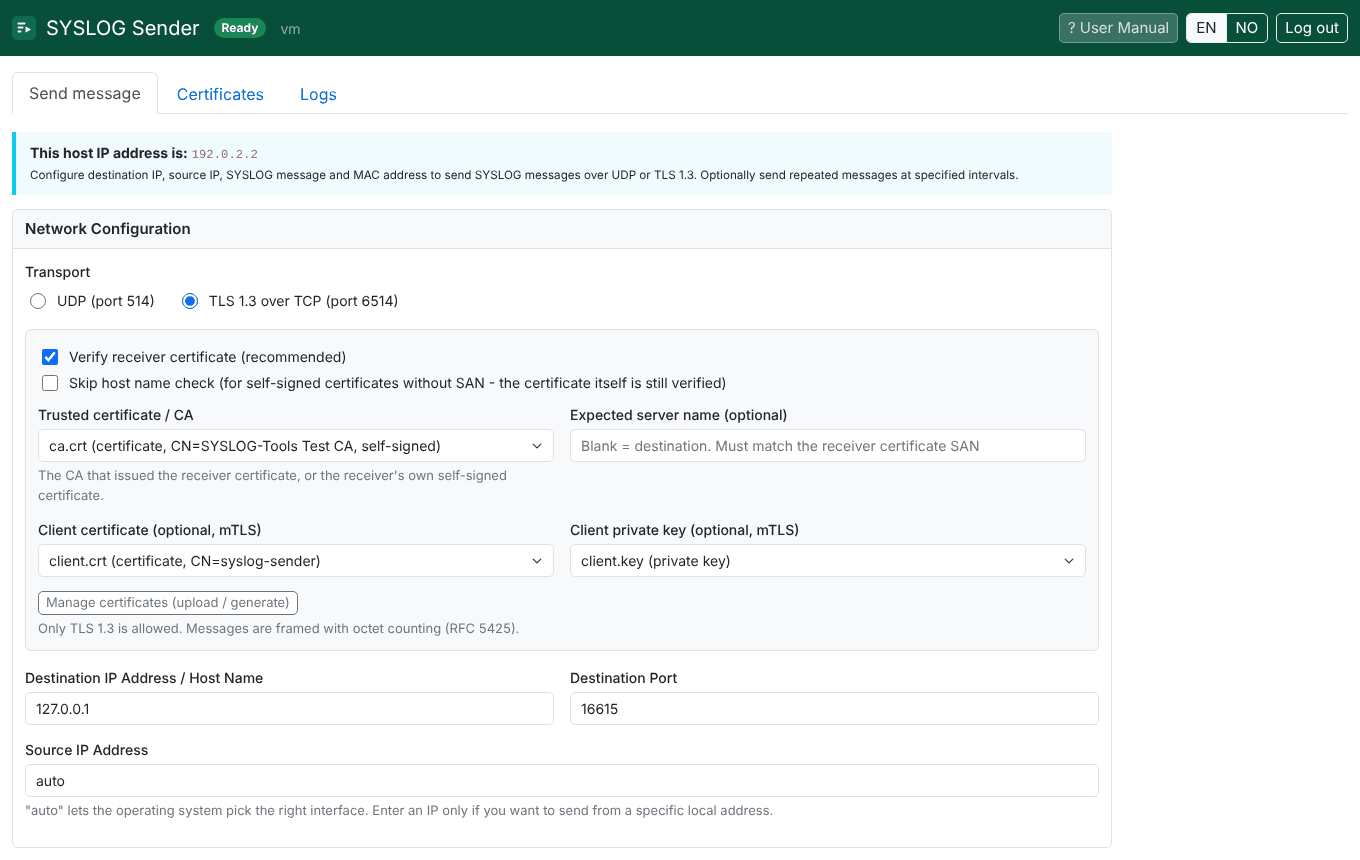Switch to the Send message tab
This screenshot has height=860, width=1360.
click(x=85, y=93)
